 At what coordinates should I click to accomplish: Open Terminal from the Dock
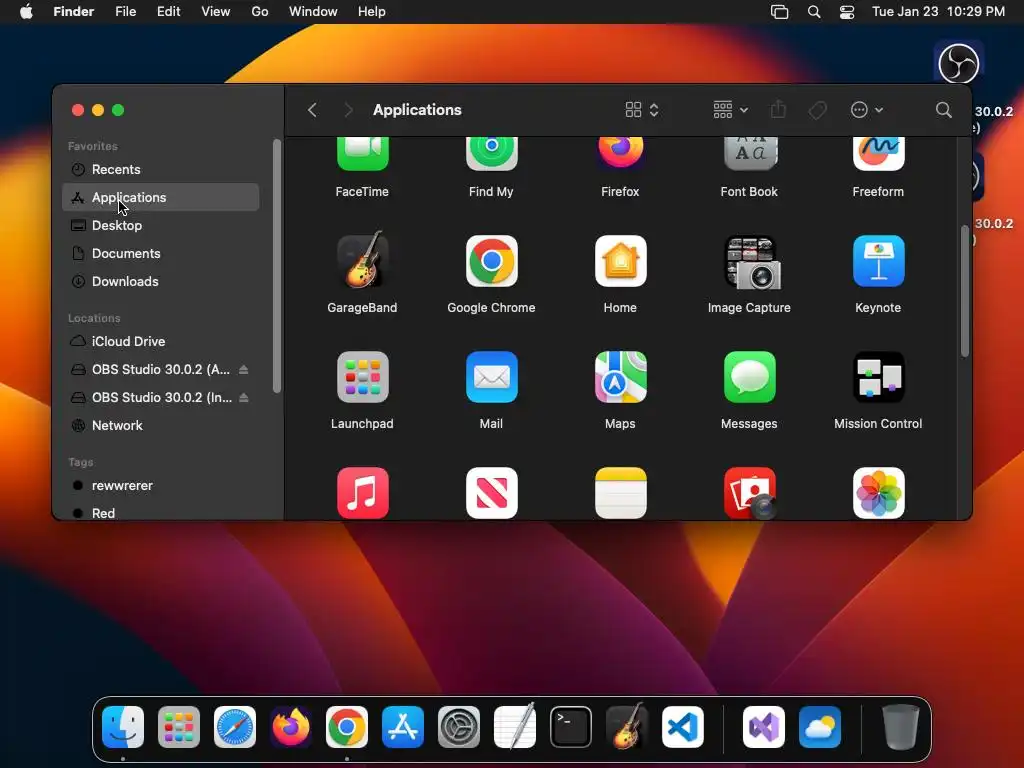coord(571,727)
